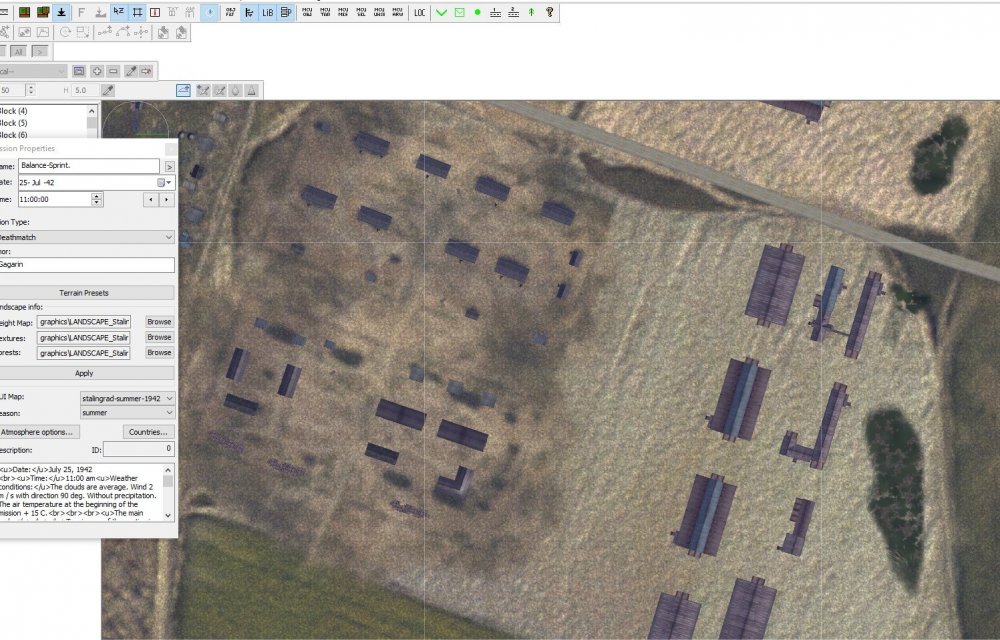The image size is (1000, 640).
Task: Step time forward with right arrow button
Action: [166, 200]
